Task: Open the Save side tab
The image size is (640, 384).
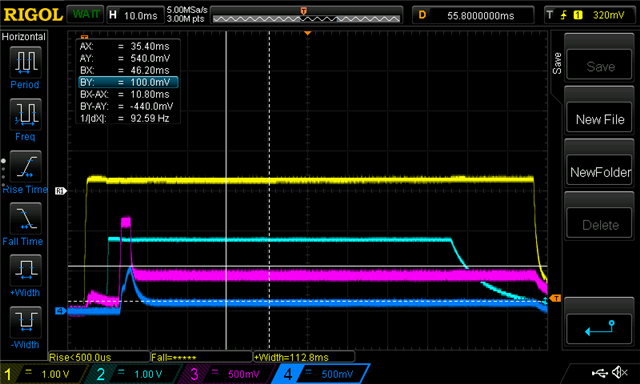Action: click(557, 63)
